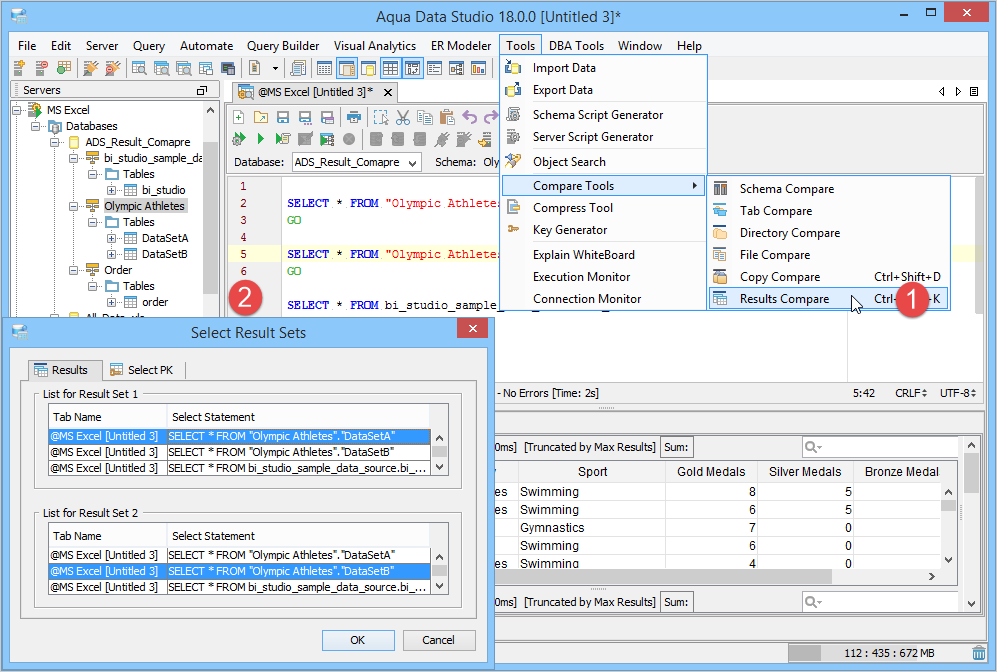Viewport: 997px width, 672px height.
Task: Collapse the Order schema node
Action: (74, 270)
